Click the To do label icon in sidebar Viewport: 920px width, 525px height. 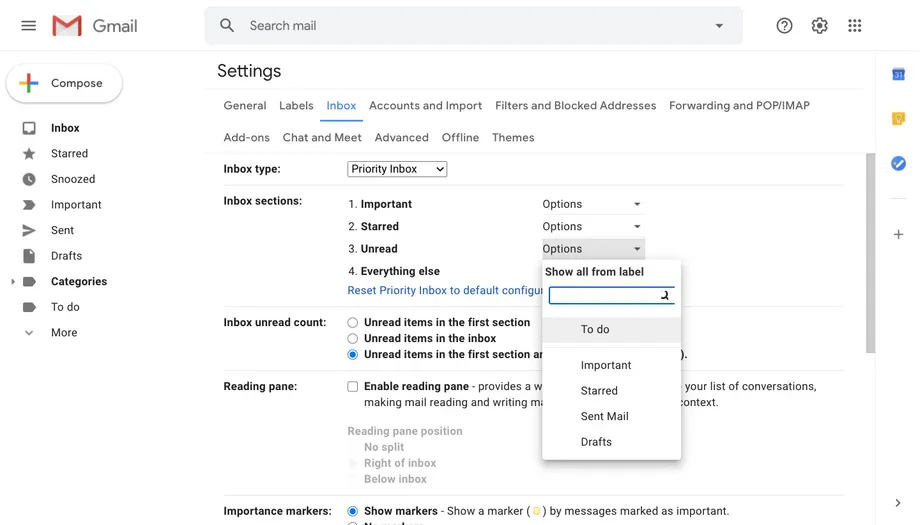pyautogui.click(x=29, y=307)
